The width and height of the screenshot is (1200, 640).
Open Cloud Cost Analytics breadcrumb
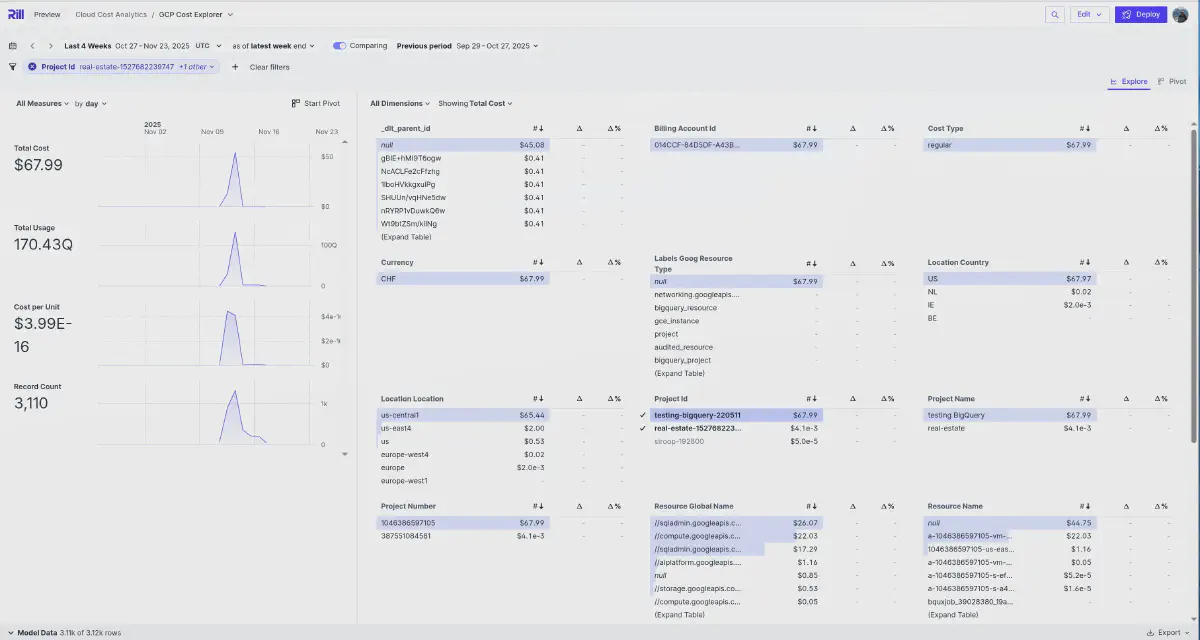(x=111, y=15)
